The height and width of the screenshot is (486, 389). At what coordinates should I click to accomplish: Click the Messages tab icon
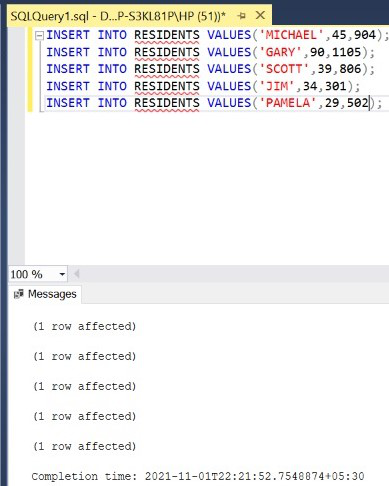click(18, 294)
